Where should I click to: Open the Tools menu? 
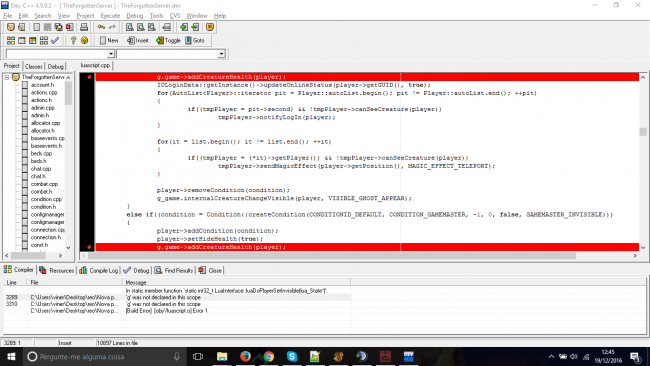(156, 16)
